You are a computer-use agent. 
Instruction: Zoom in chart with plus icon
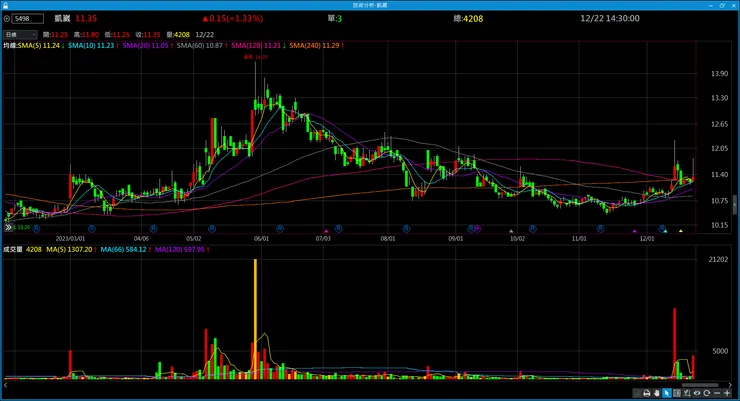(727, 393)
